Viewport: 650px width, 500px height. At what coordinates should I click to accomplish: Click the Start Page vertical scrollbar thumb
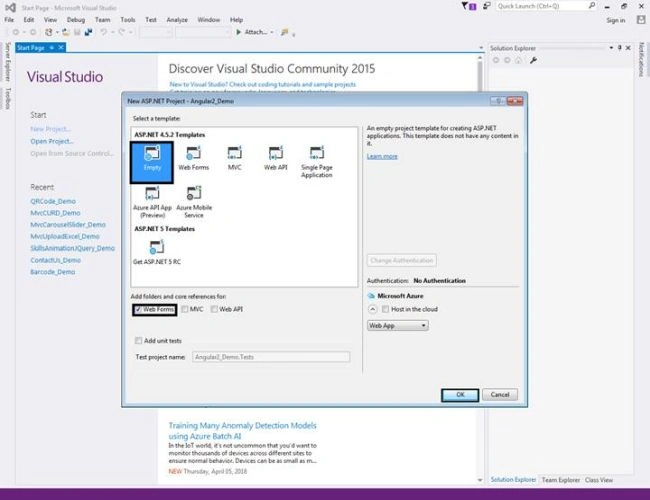tap(480, 75)
